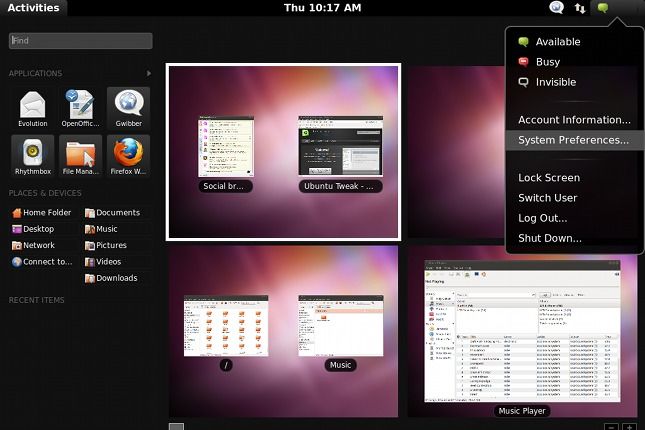Open the OpenOffice application icon
This screenshot has height=430, width=645.
[x=79, y=107]
